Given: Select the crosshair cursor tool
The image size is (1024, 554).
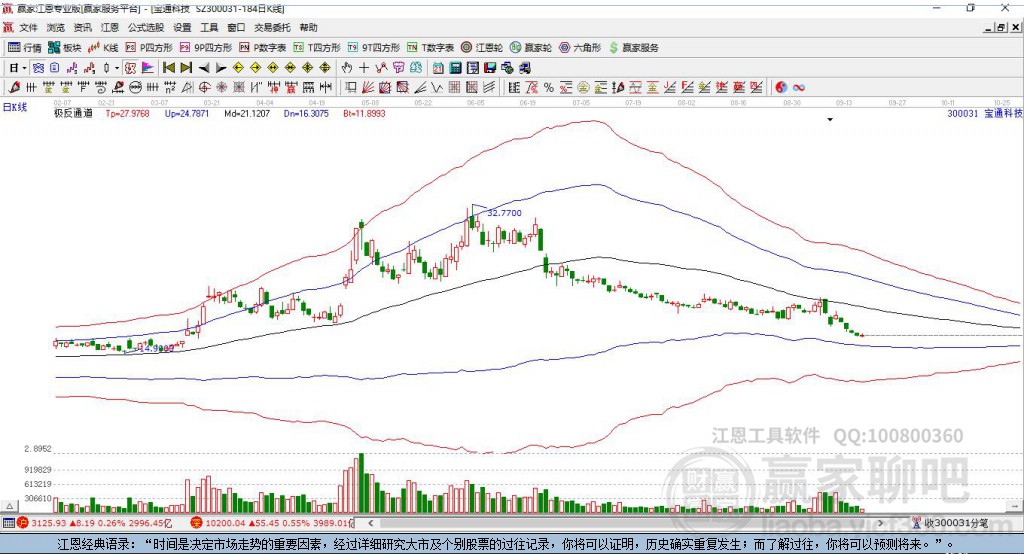Looking at the screenshot, I should [364, 68].
